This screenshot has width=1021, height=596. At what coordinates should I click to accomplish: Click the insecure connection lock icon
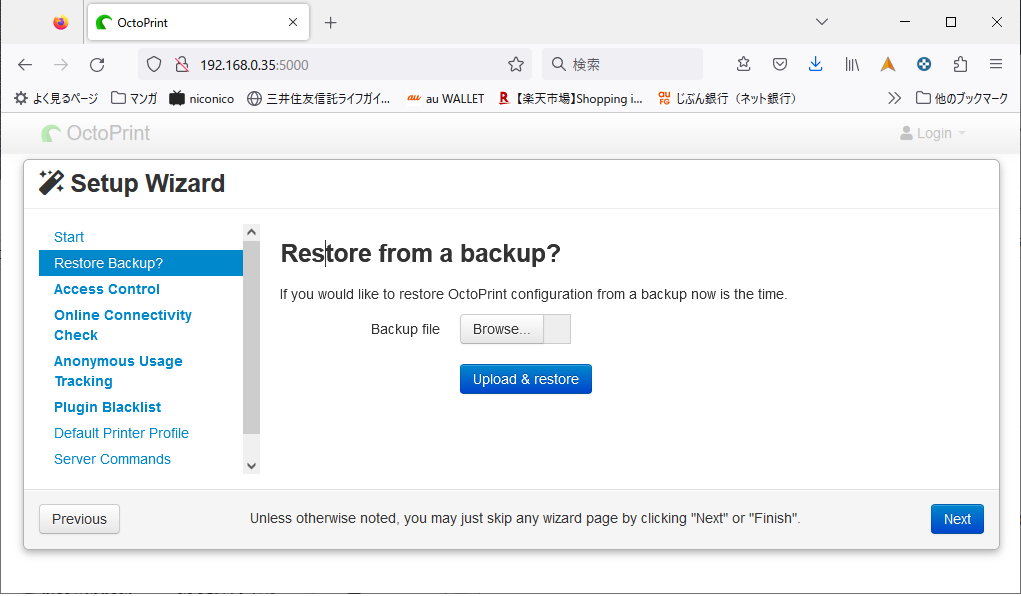click(x=182, y=64)
